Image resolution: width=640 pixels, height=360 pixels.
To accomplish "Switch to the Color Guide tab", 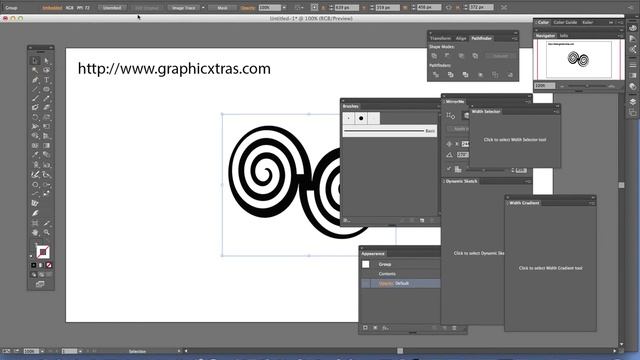I will coord(565,22).
